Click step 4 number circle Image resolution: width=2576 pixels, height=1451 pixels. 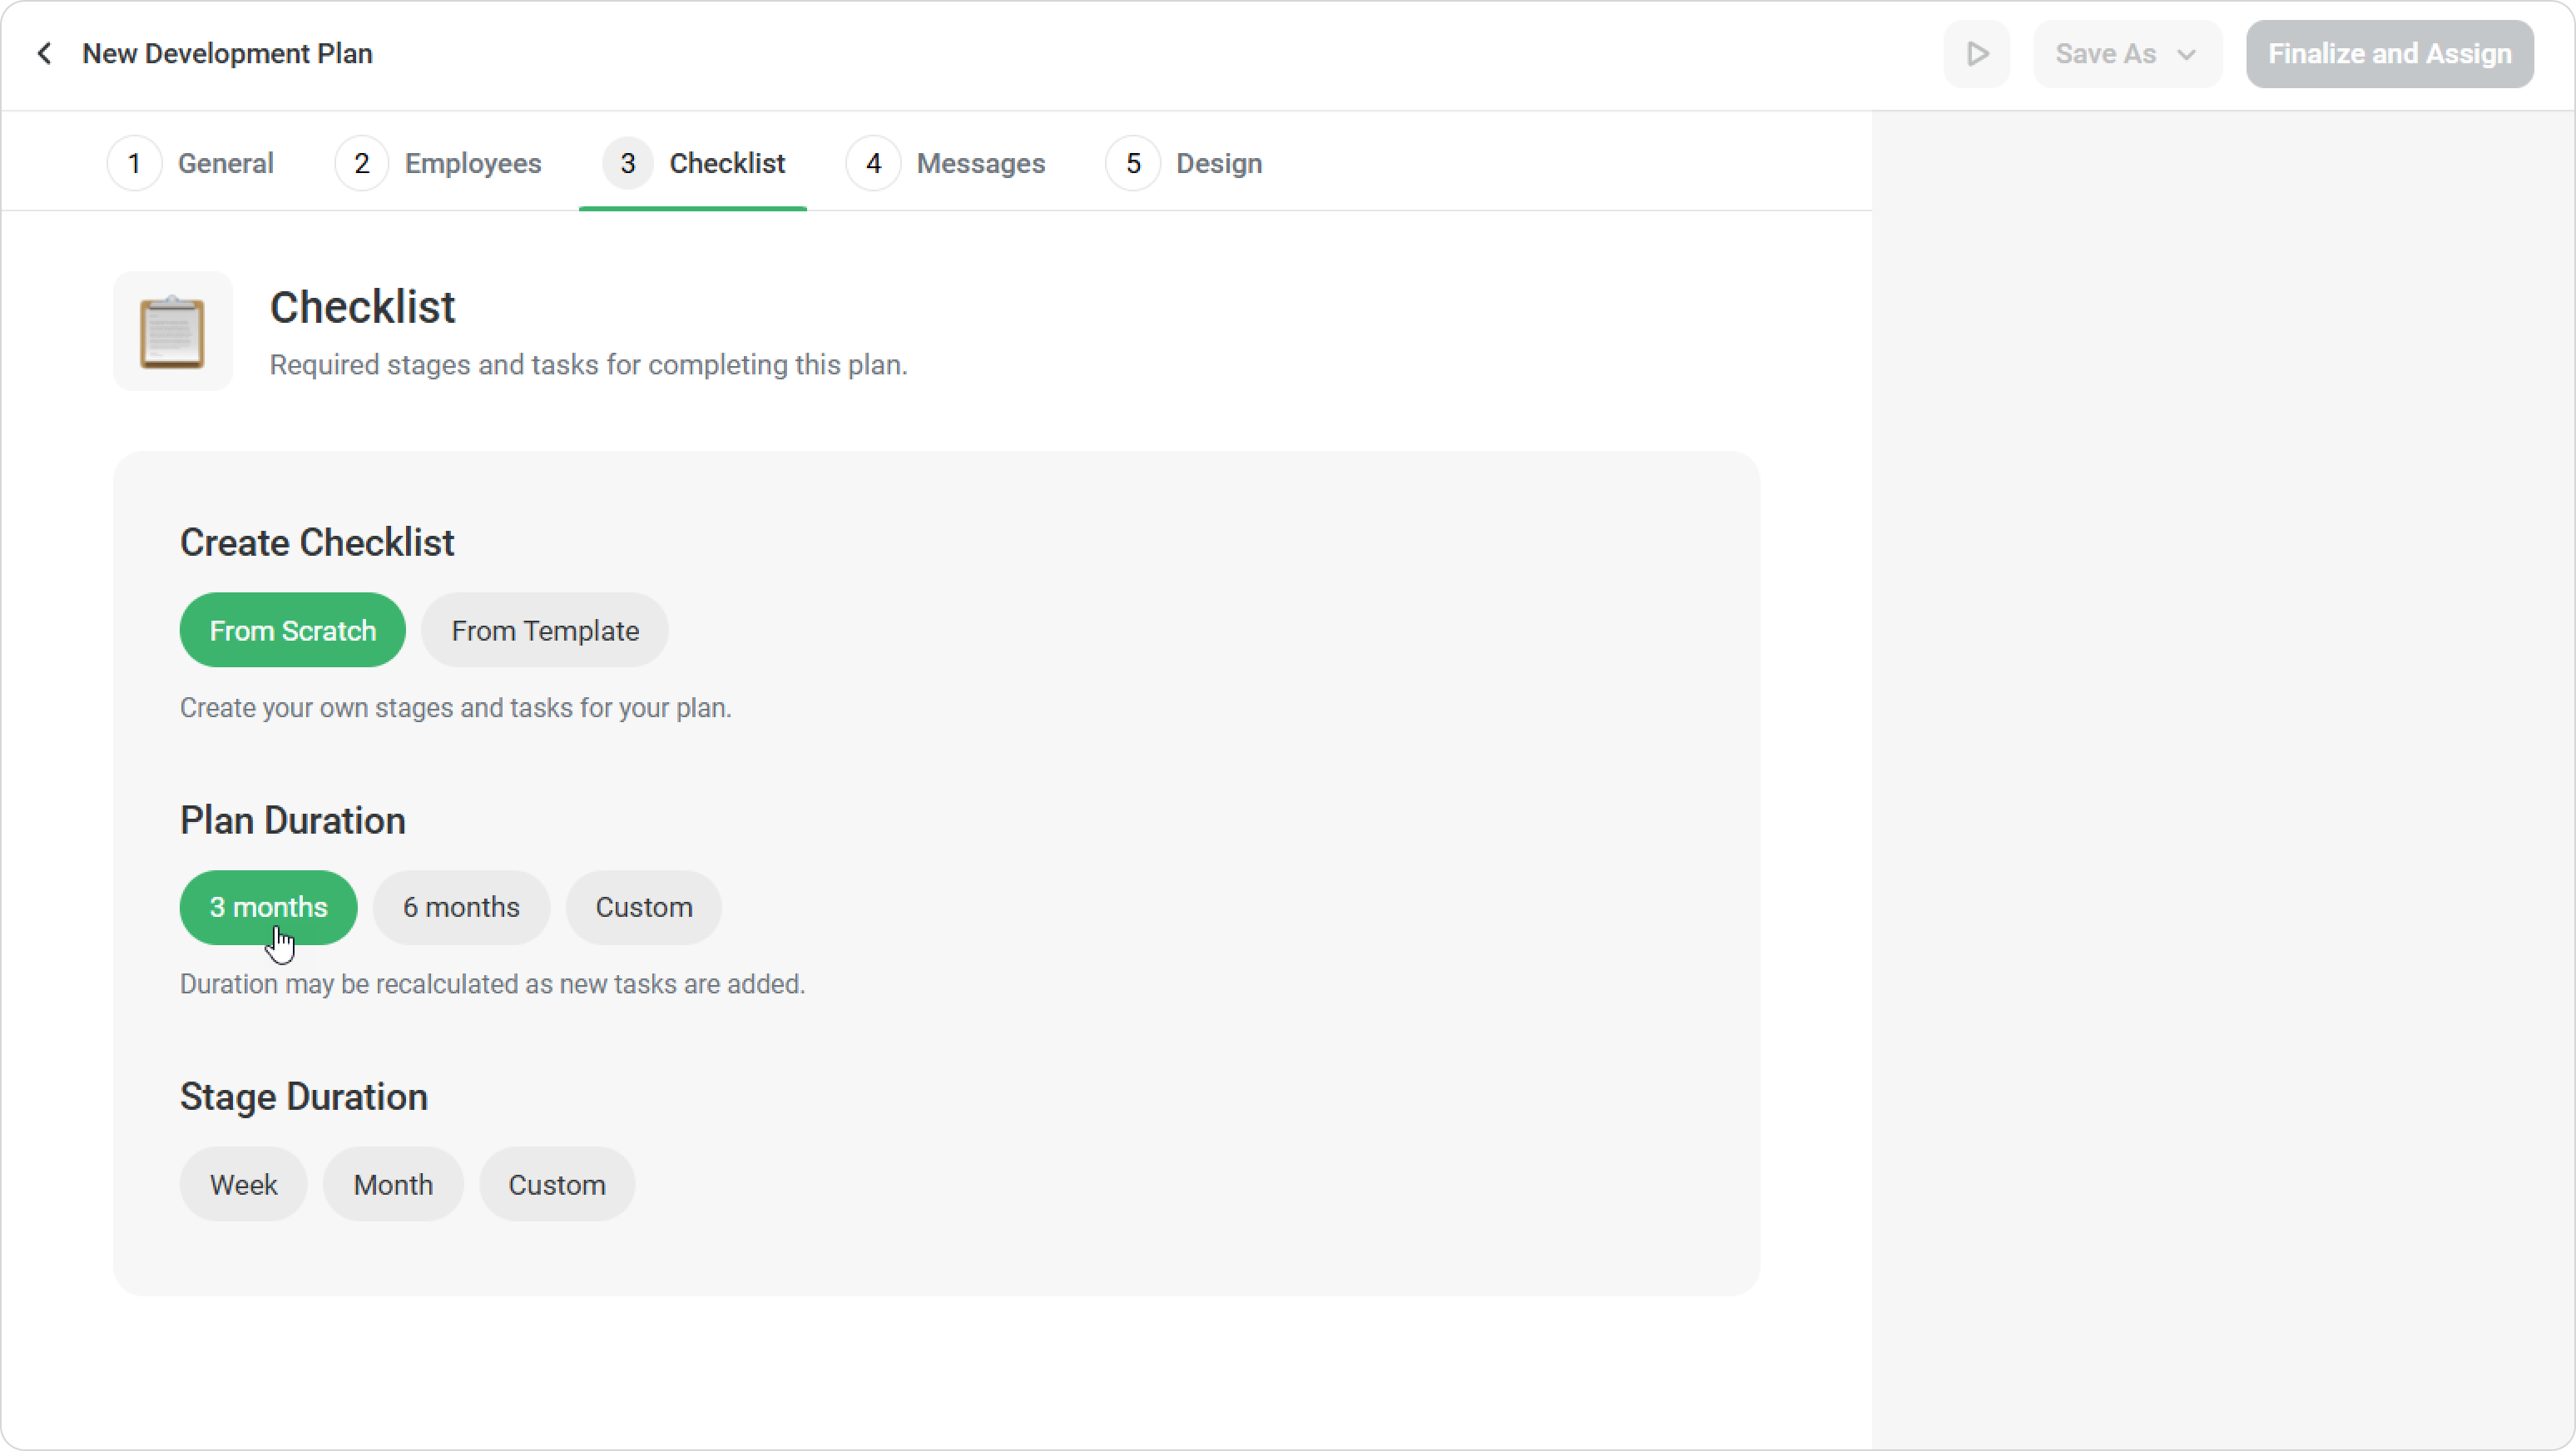click(873, 163)
